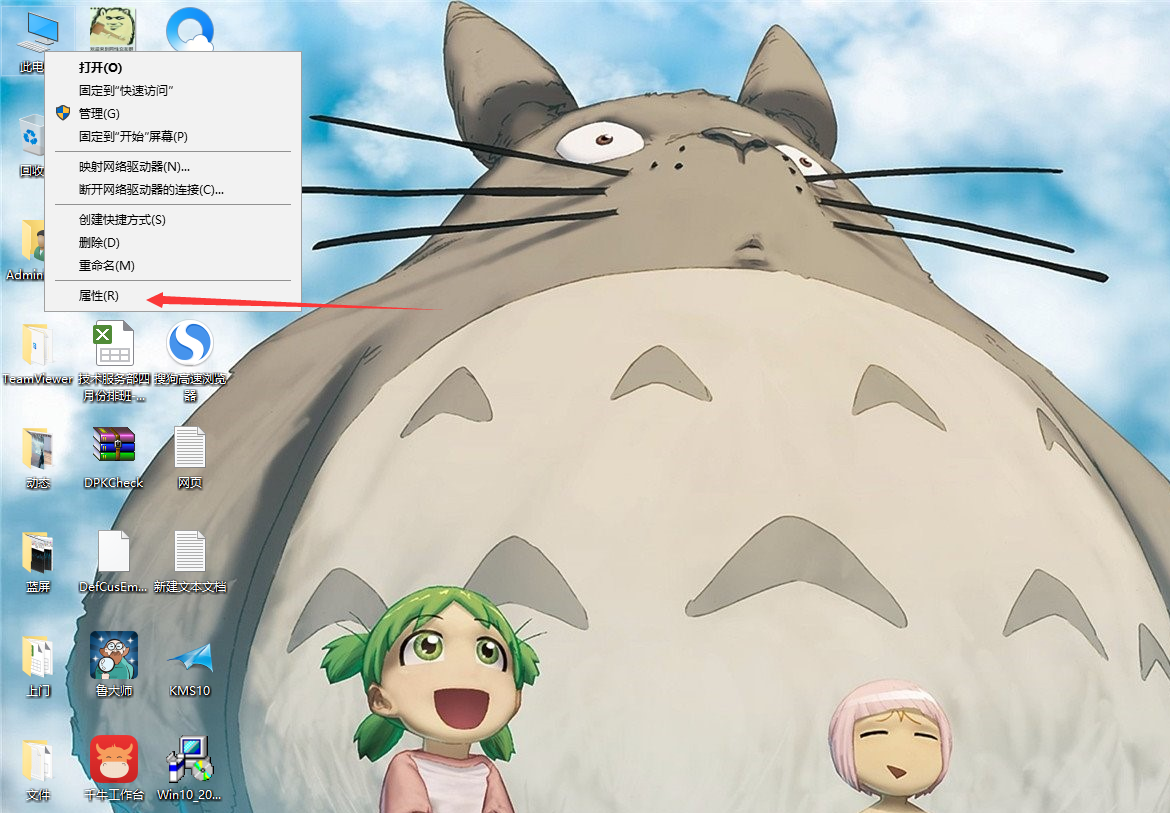Select the Admin user folder icon
1170x813 pixels.
[x=33, y=240]
